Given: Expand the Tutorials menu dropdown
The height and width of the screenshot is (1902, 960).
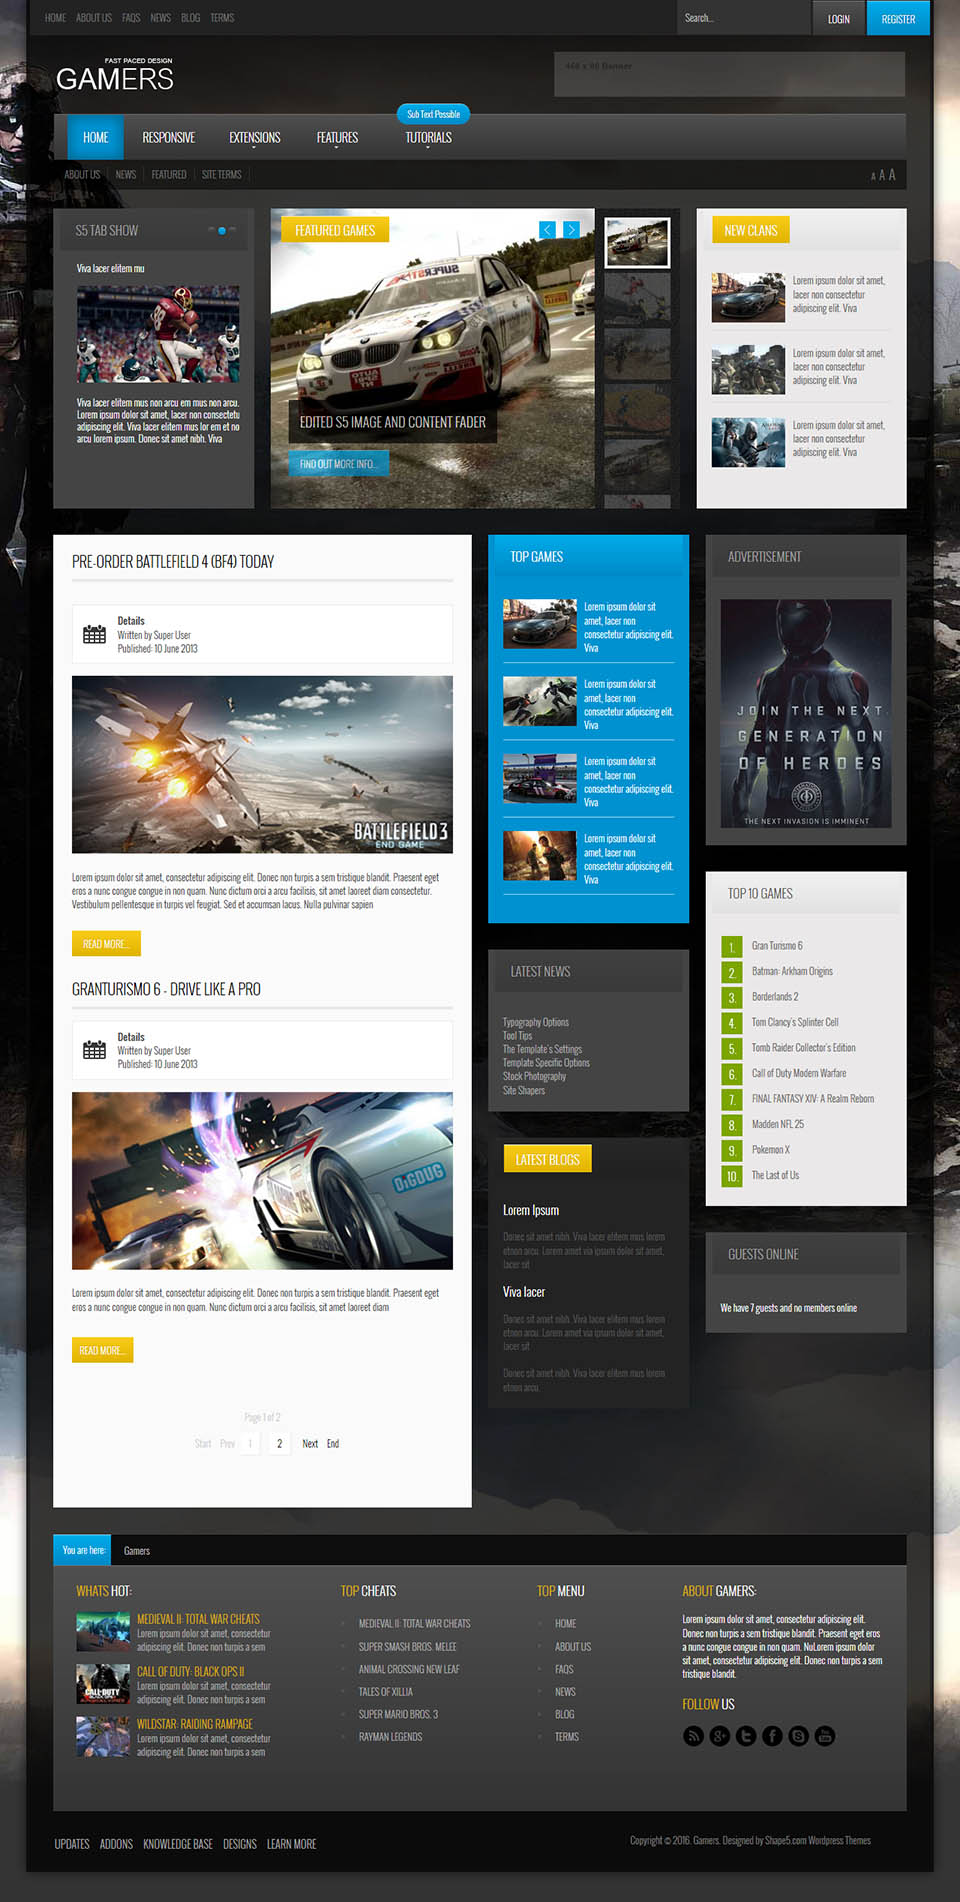Looking at the screenshot, I should tap(428, 138).
